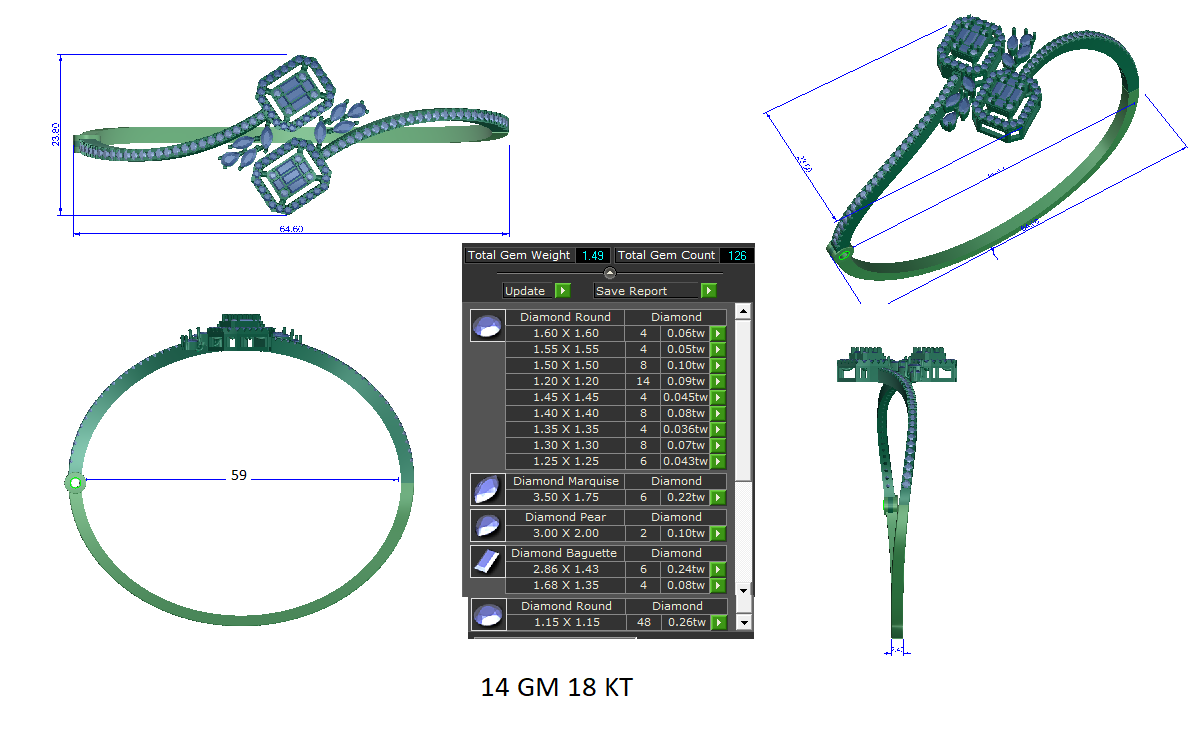
Task: Click green arrow on 1.60 X 1.60 row
Action: point(718,333)
